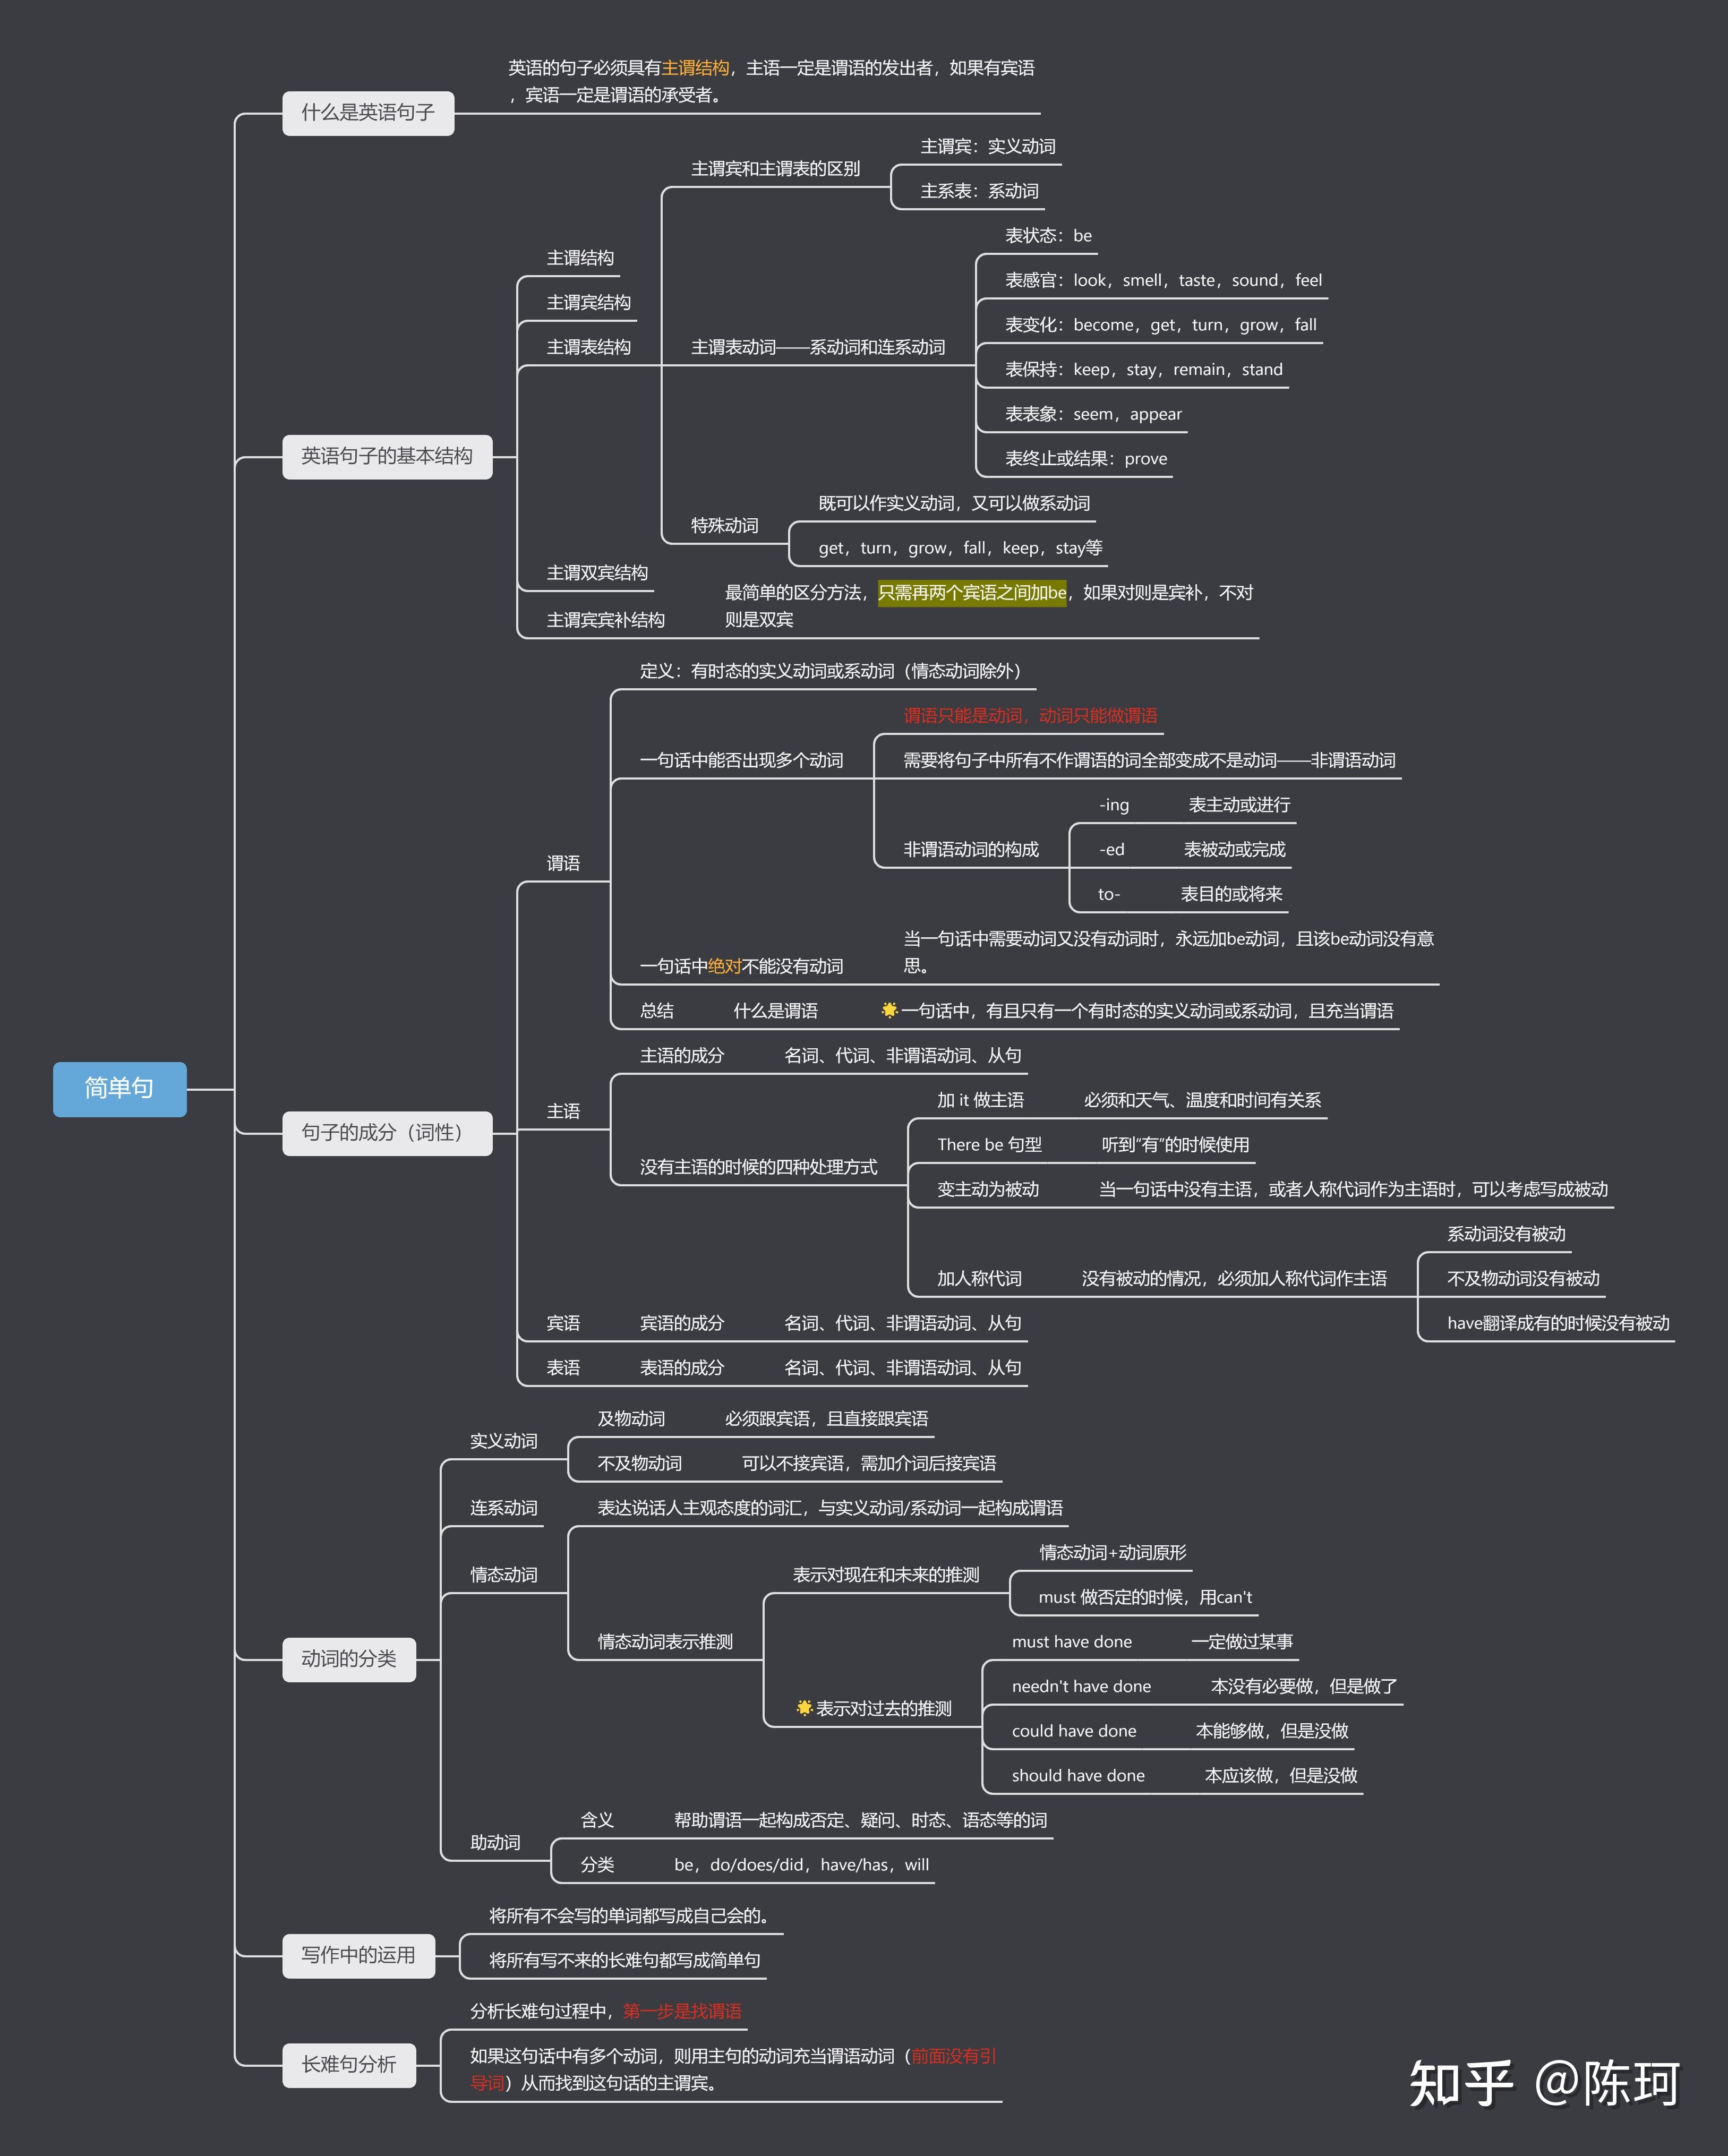Image resolution: width=1728 pixels, height=2156 pixels.
Task: Select the 动词的分类 topic node
Action: point(349,1659)
